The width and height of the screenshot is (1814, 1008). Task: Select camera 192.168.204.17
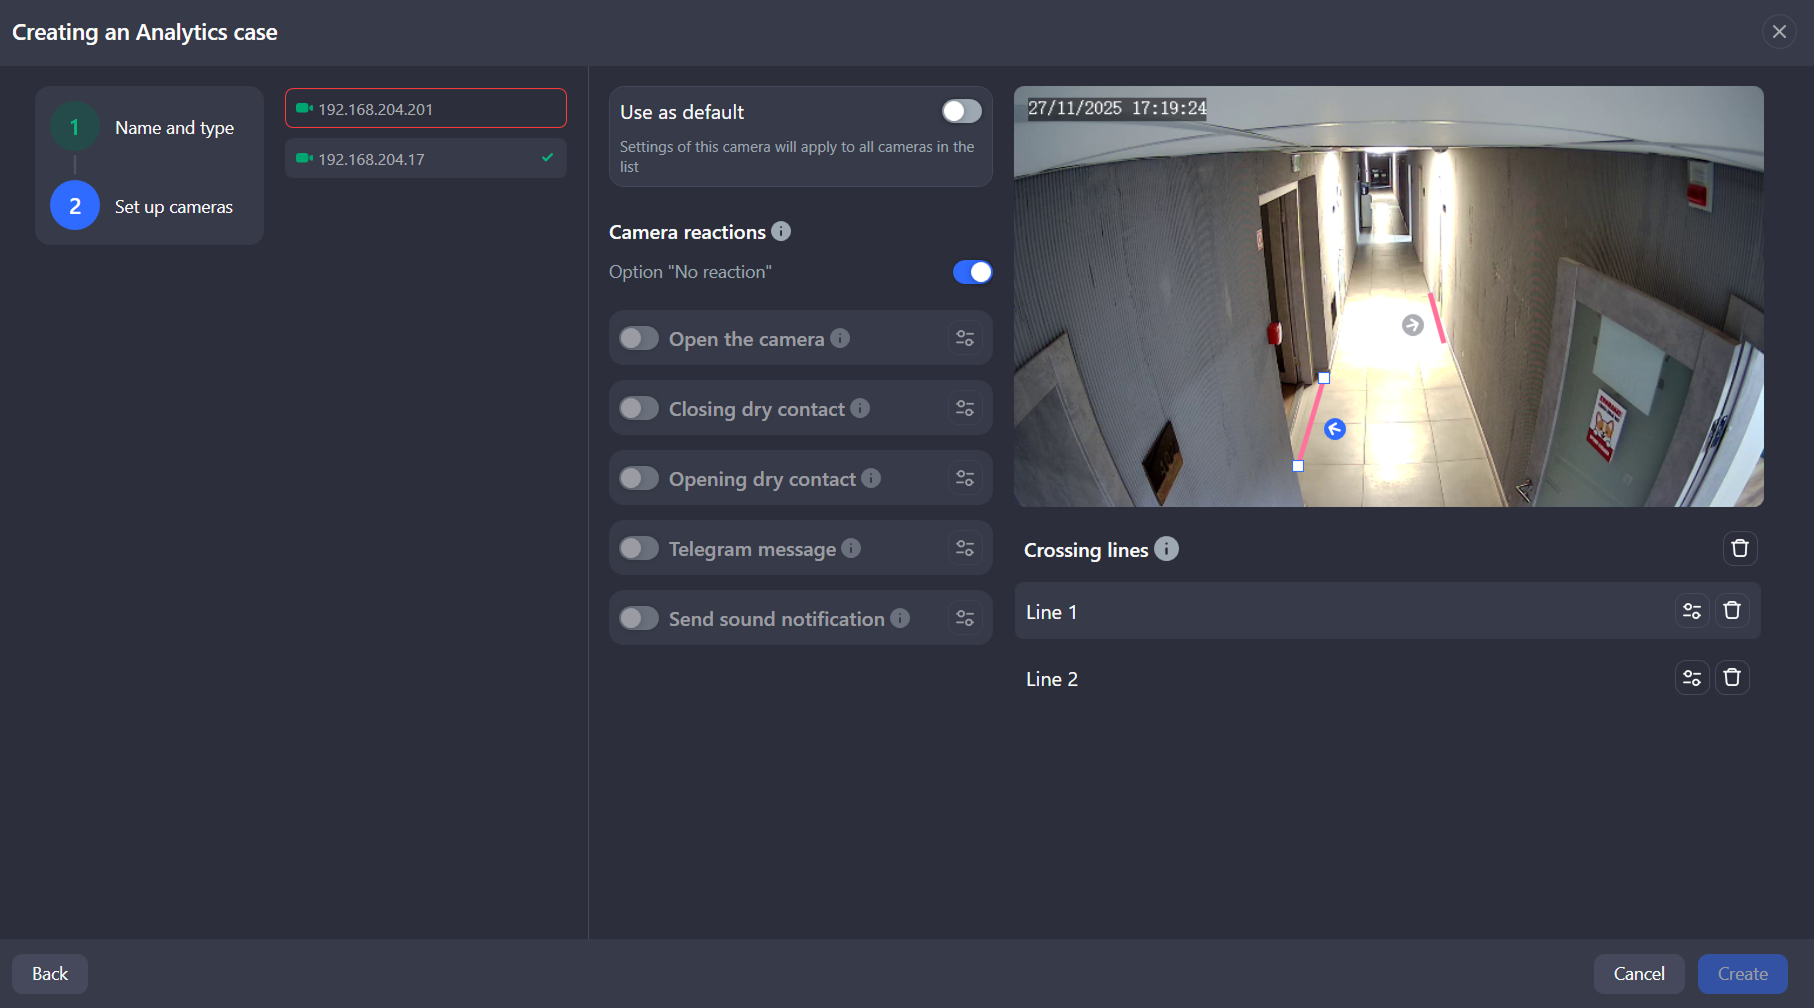click(425, 159)
